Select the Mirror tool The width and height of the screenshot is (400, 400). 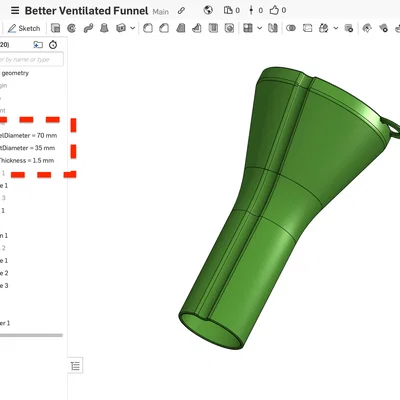pos(273,28)
